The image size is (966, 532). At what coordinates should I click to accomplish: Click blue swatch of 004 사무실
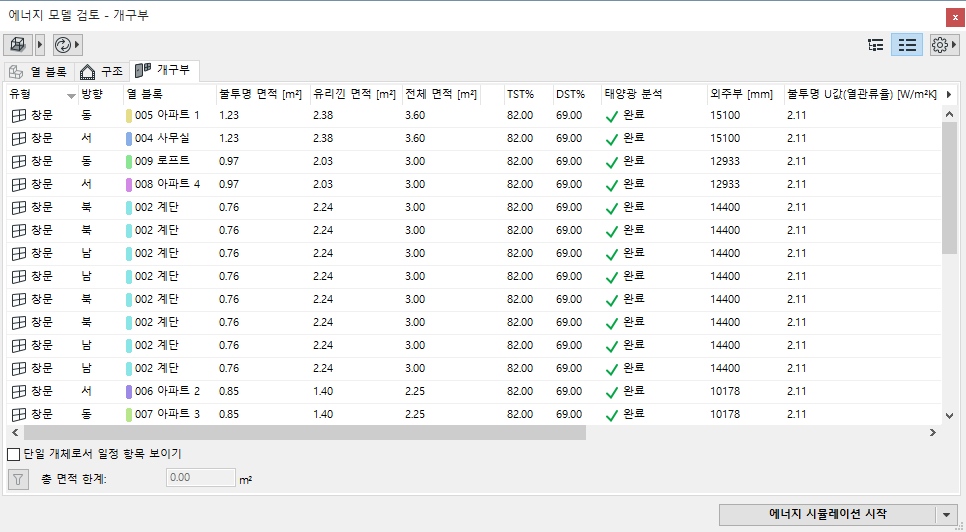(x=129, y=139)
